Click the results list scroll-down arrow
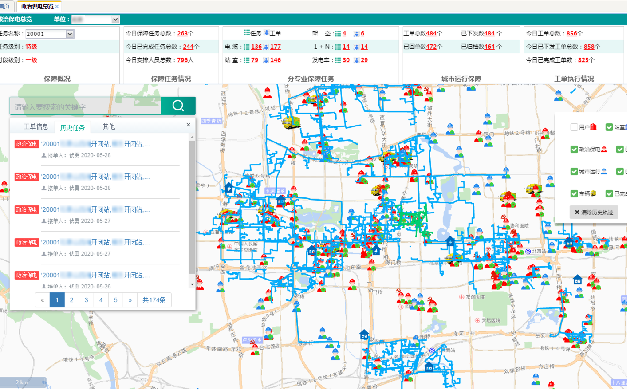627x390 pixels. [x=192, y=284]
